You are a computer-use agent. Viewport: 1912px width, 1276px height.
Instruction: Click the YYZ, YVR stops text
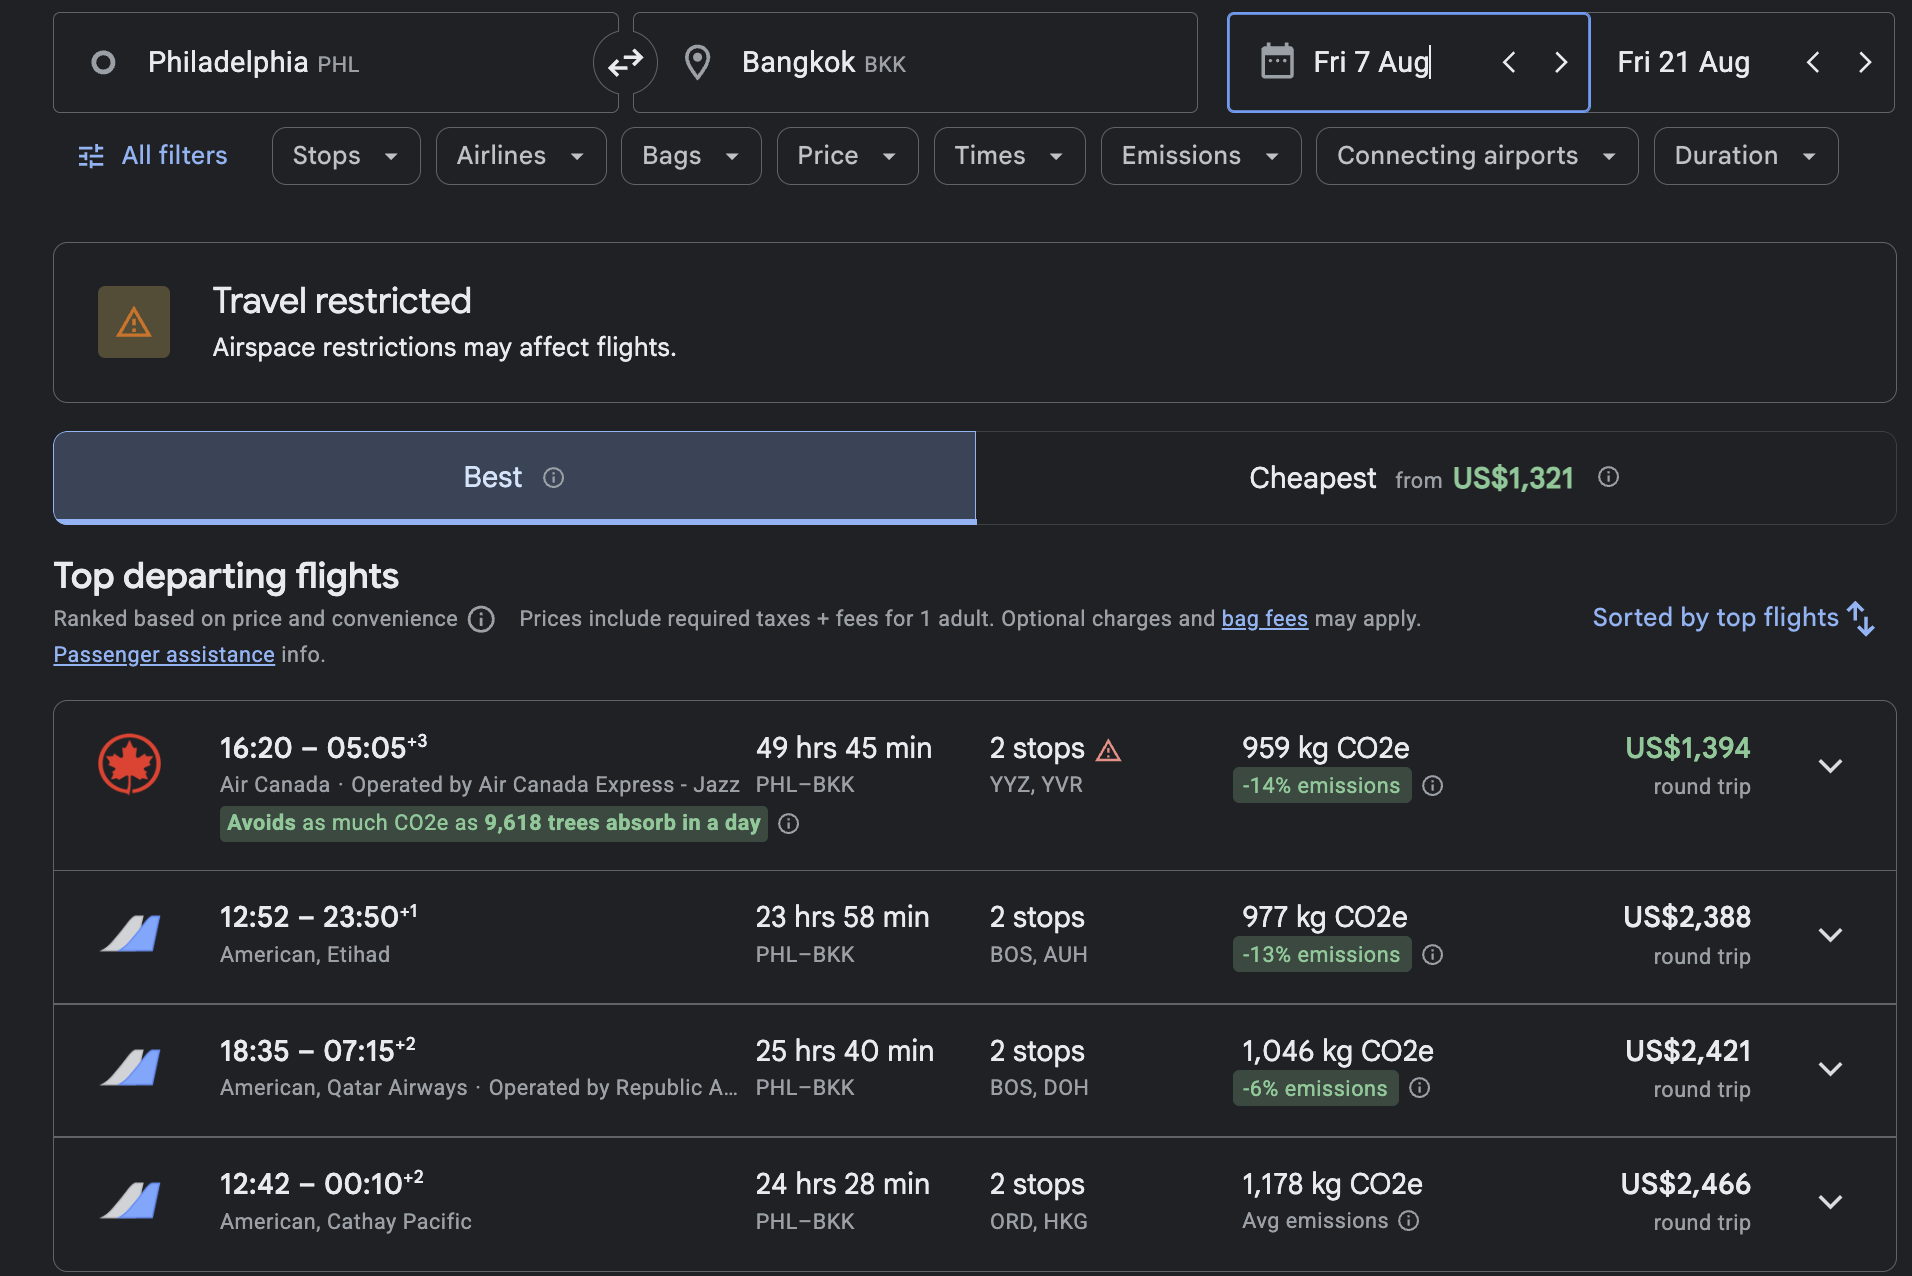(x=1036, y=785)
